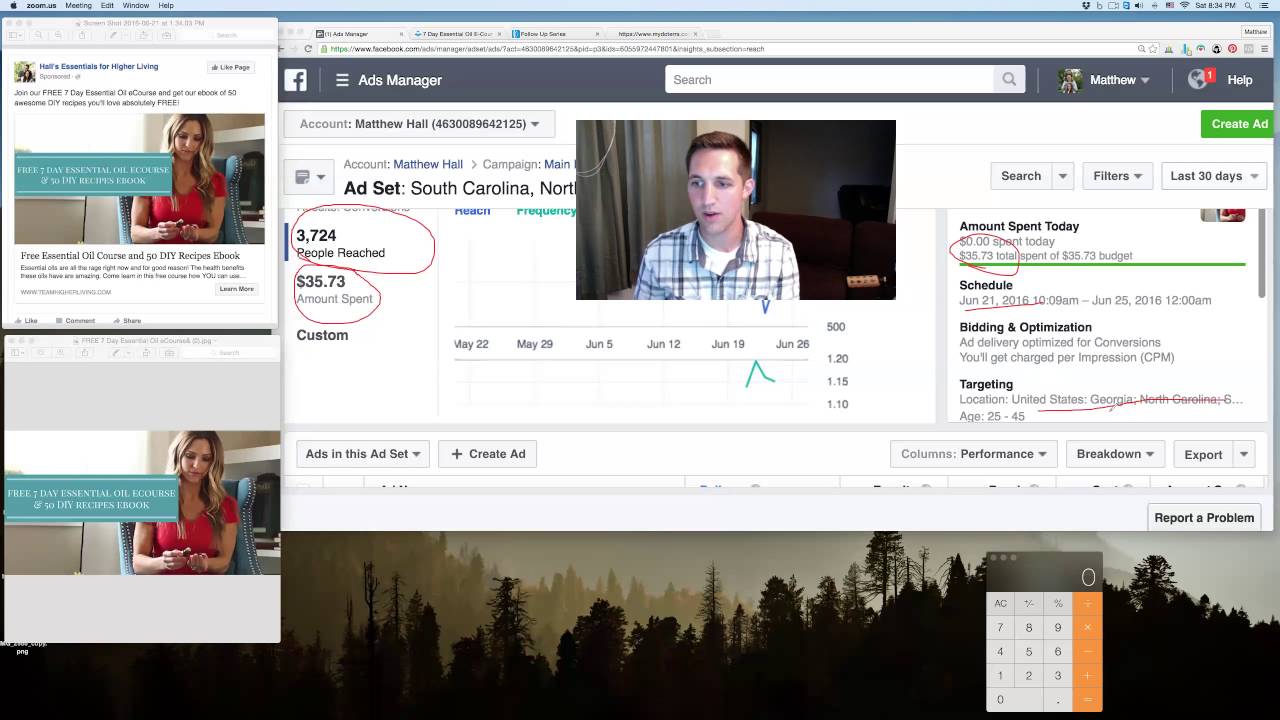This screenshot has width=1280, height=720.
Task: Click the Like Page button on ad preview
Action: [231, 67]
